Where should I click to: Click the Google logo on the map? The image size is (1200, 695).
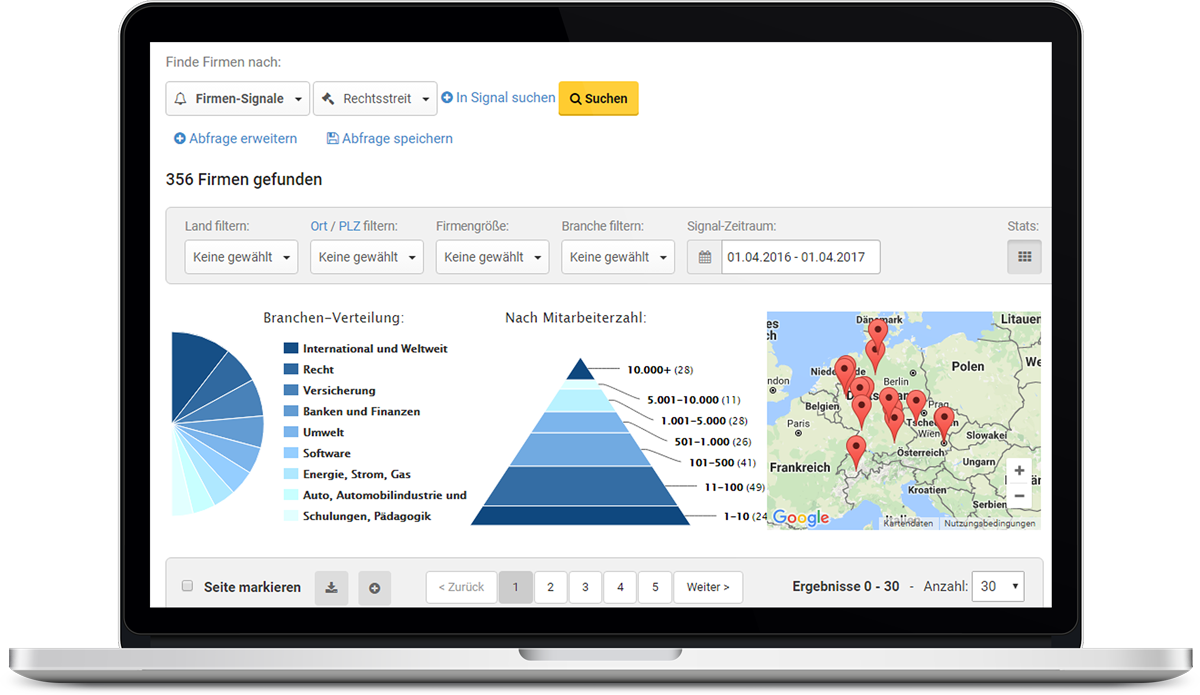tap(801, 517)
